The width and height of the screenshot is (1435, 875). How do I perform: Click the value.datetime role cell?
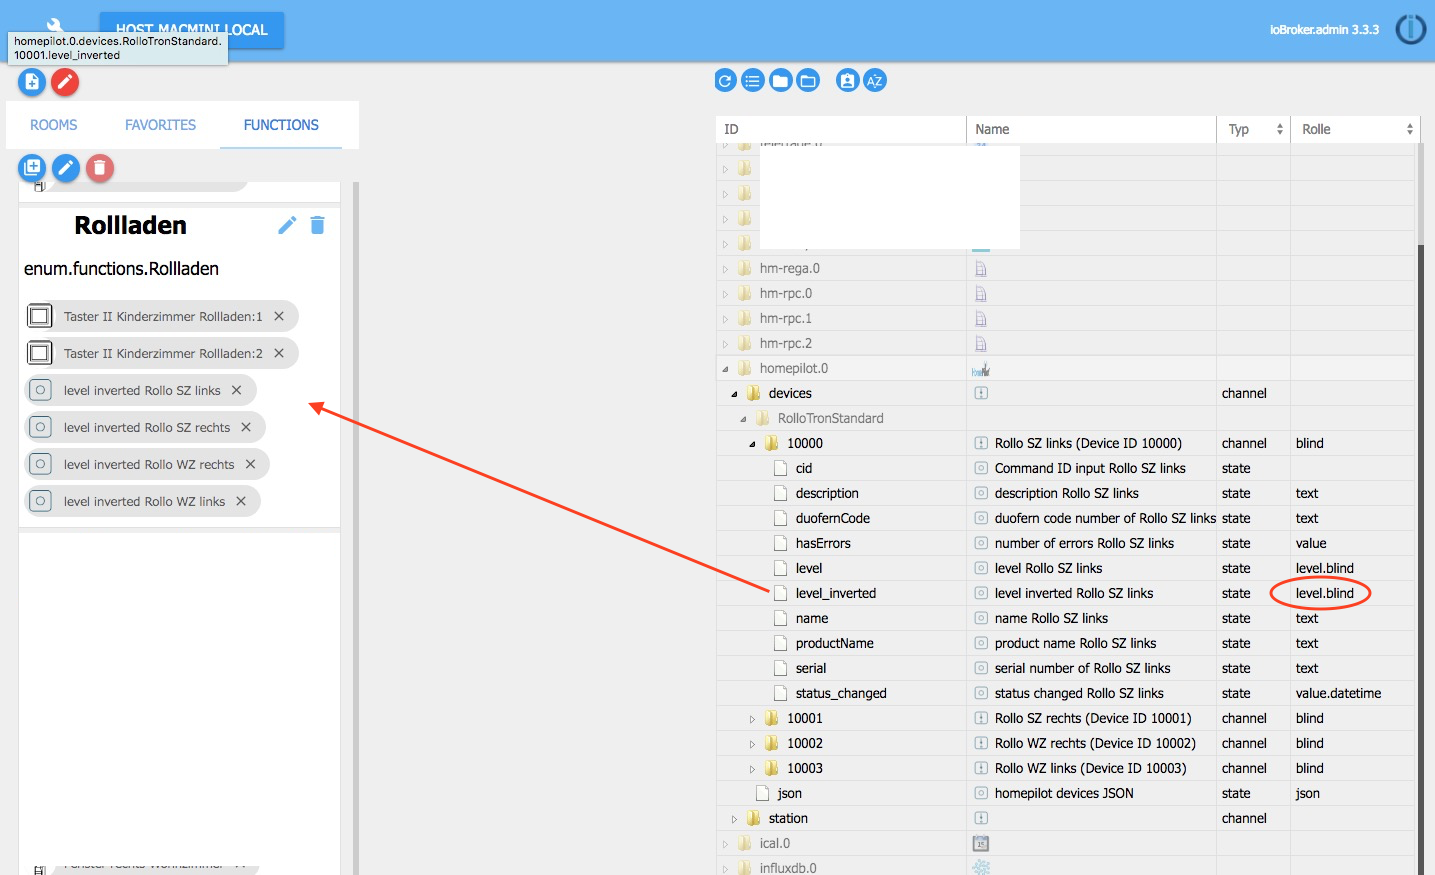point(1338,693)
